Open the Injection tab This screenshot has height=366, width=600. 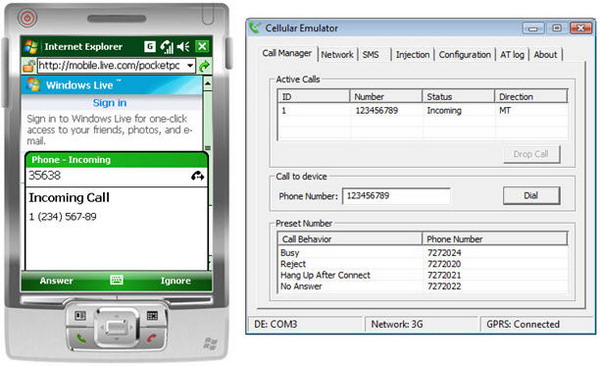click(x=412, y=55)
